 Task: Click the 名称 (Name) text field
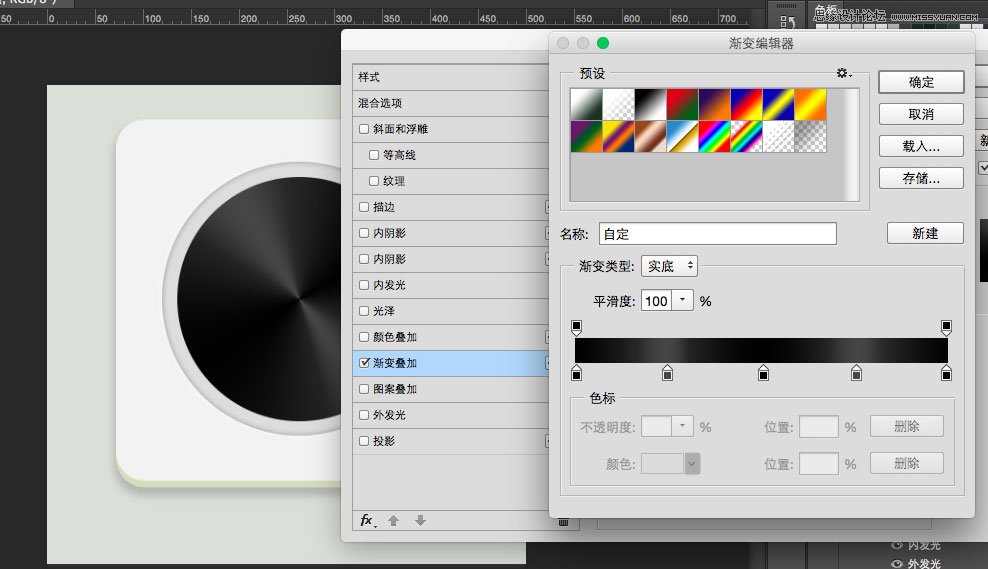(x=717, y=234)
